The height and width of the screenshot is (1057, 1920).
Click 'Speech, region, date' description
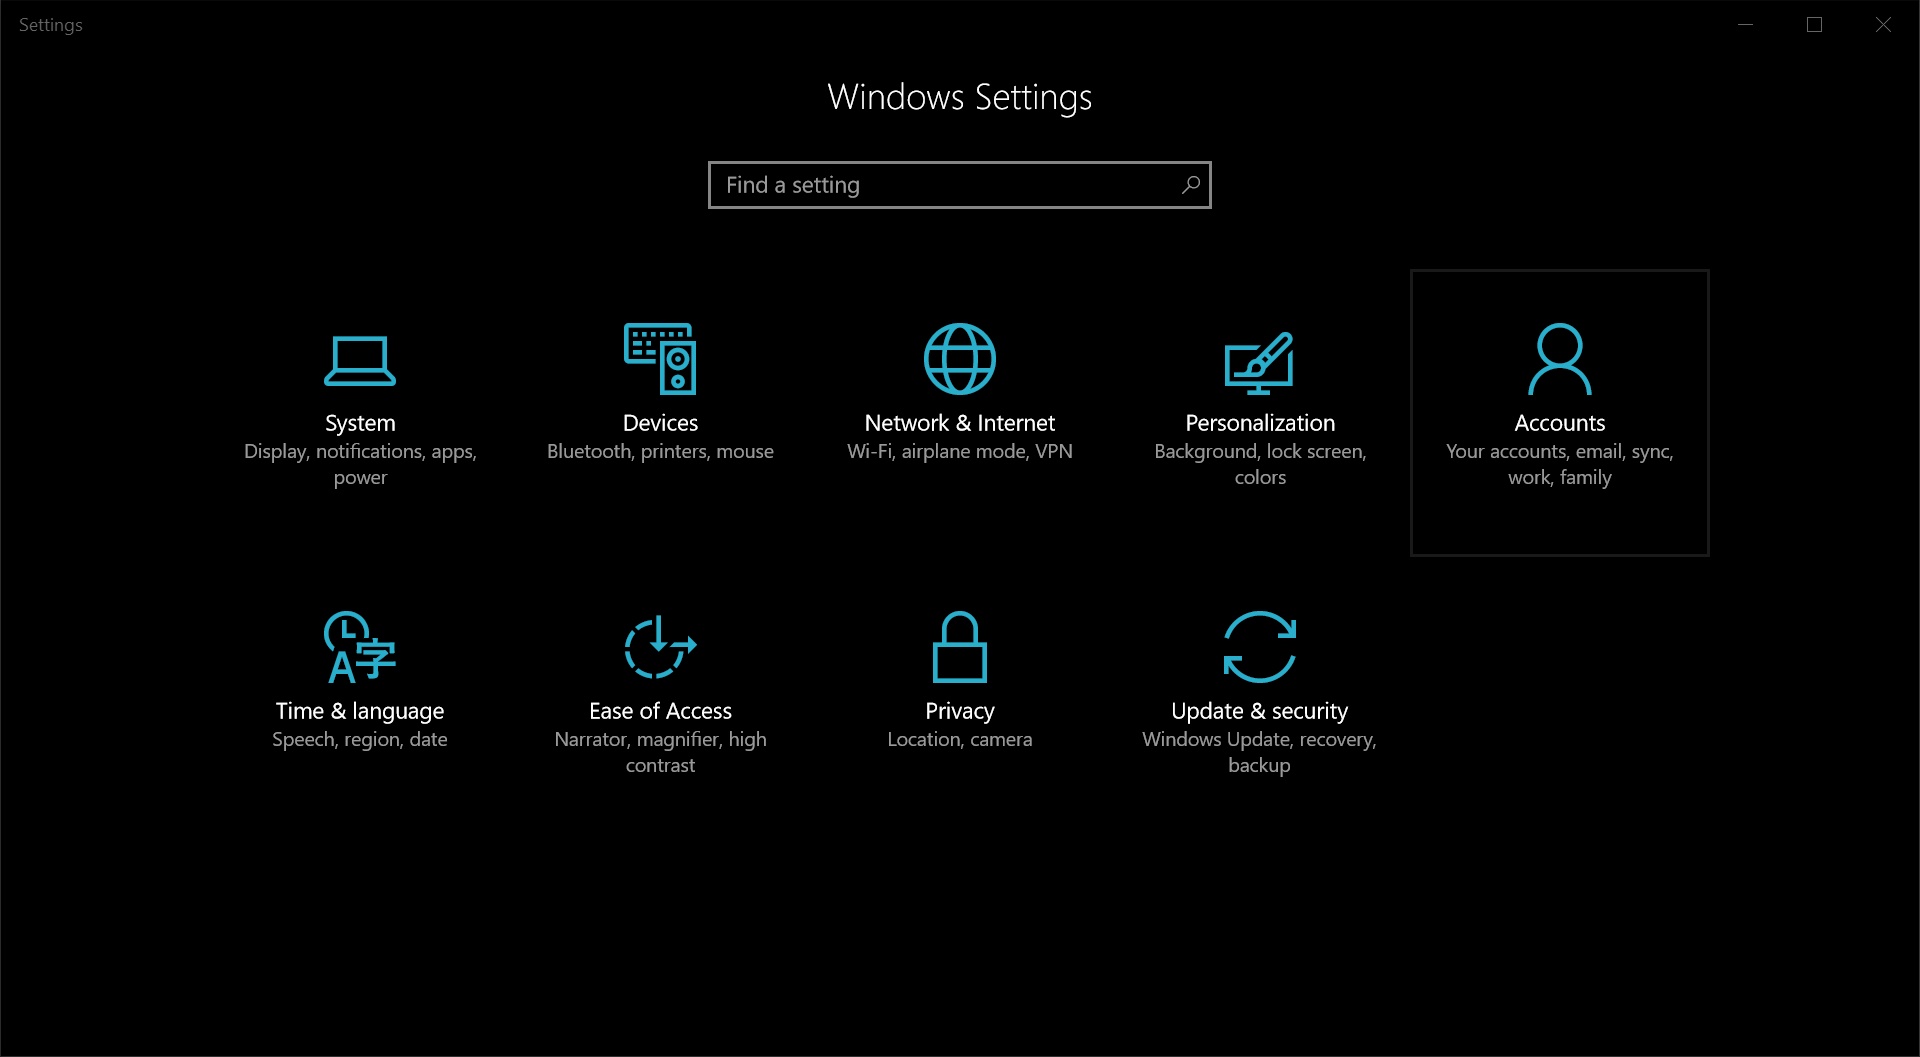[x=360, y=739]
